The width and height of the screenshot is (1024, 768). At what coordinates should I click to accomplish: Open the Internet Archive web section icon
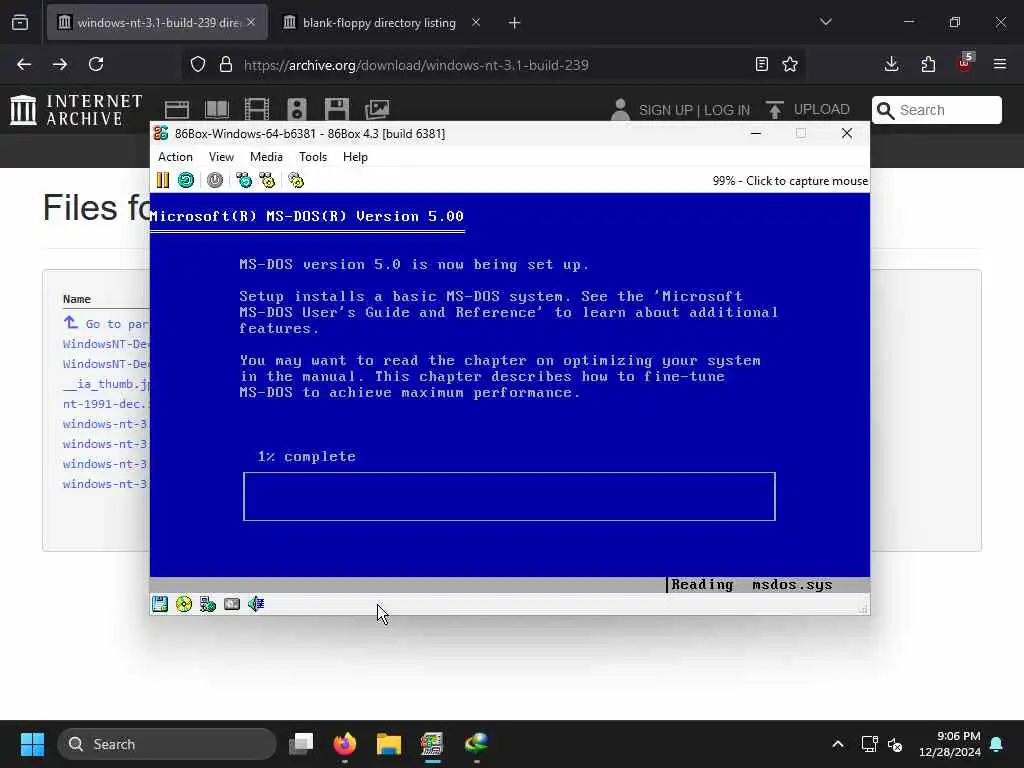(176, 109)
